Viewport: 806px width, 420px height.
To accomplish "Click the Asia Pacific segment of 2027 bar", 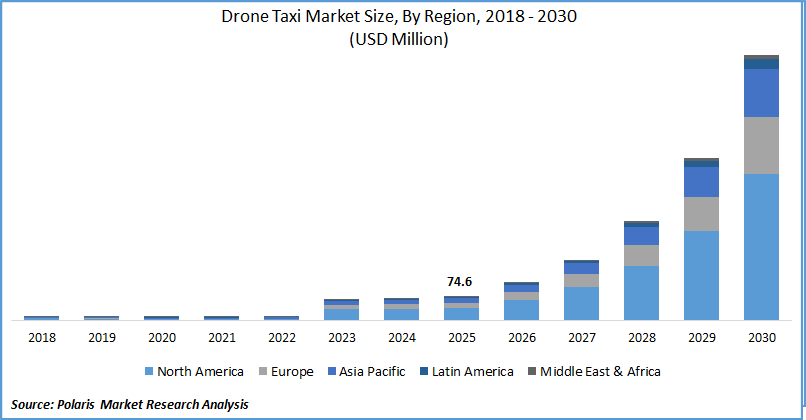I will click(x=581, y=268).
